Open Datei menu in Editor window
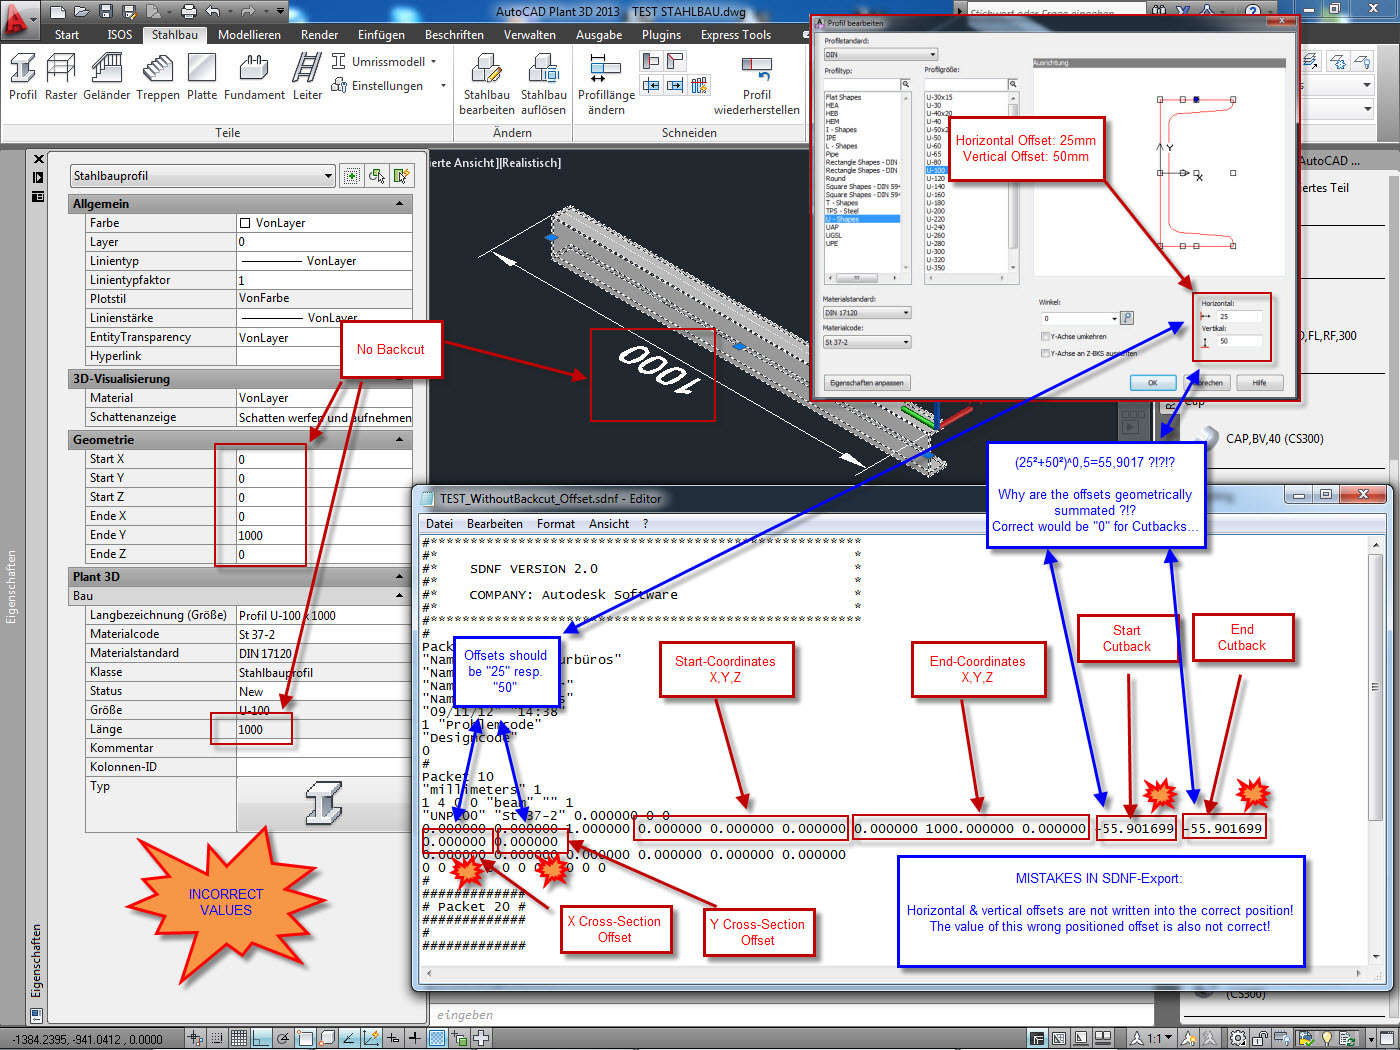Image resolution: width=1400 pixels, height=1050 pixels. [439, 524]
